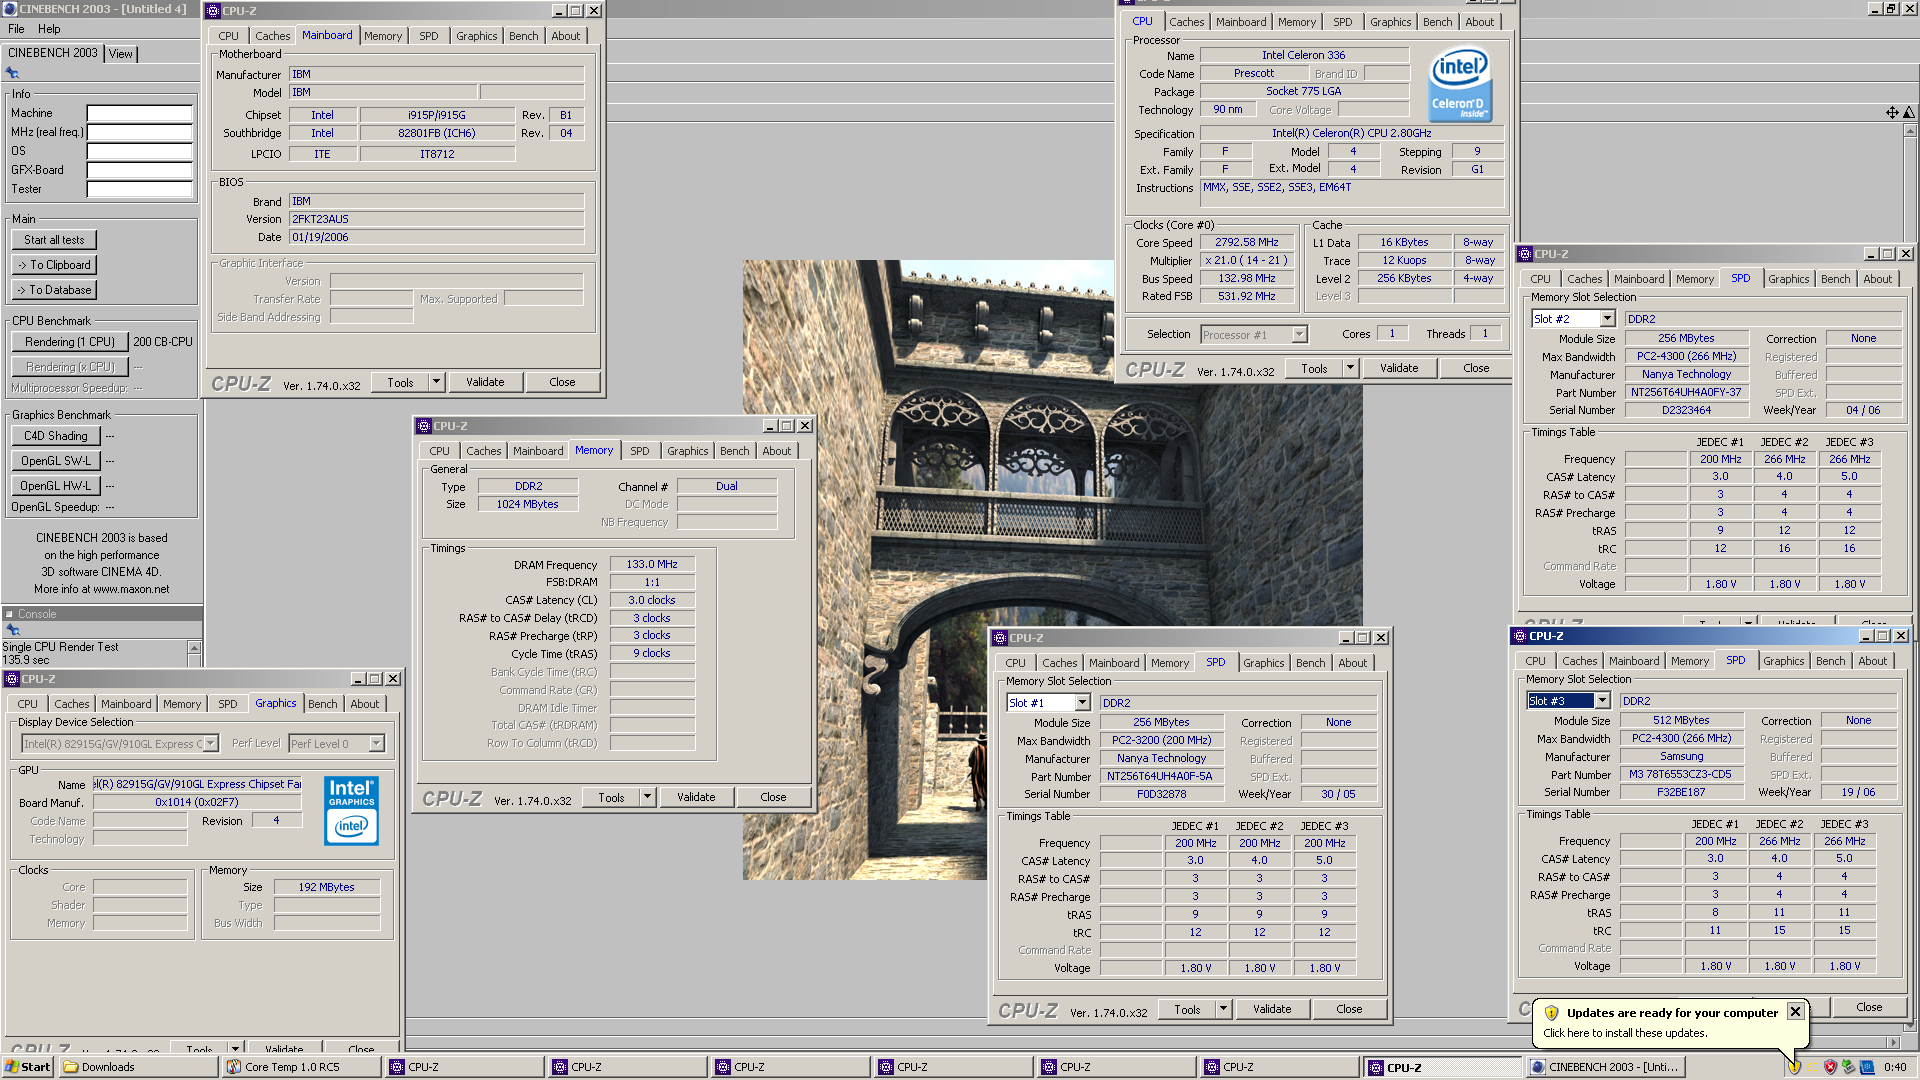Open the Help menu in CINEBENCH
Image resolution: width=1920 pixels, height=1080 pixels.
point(49,29)
